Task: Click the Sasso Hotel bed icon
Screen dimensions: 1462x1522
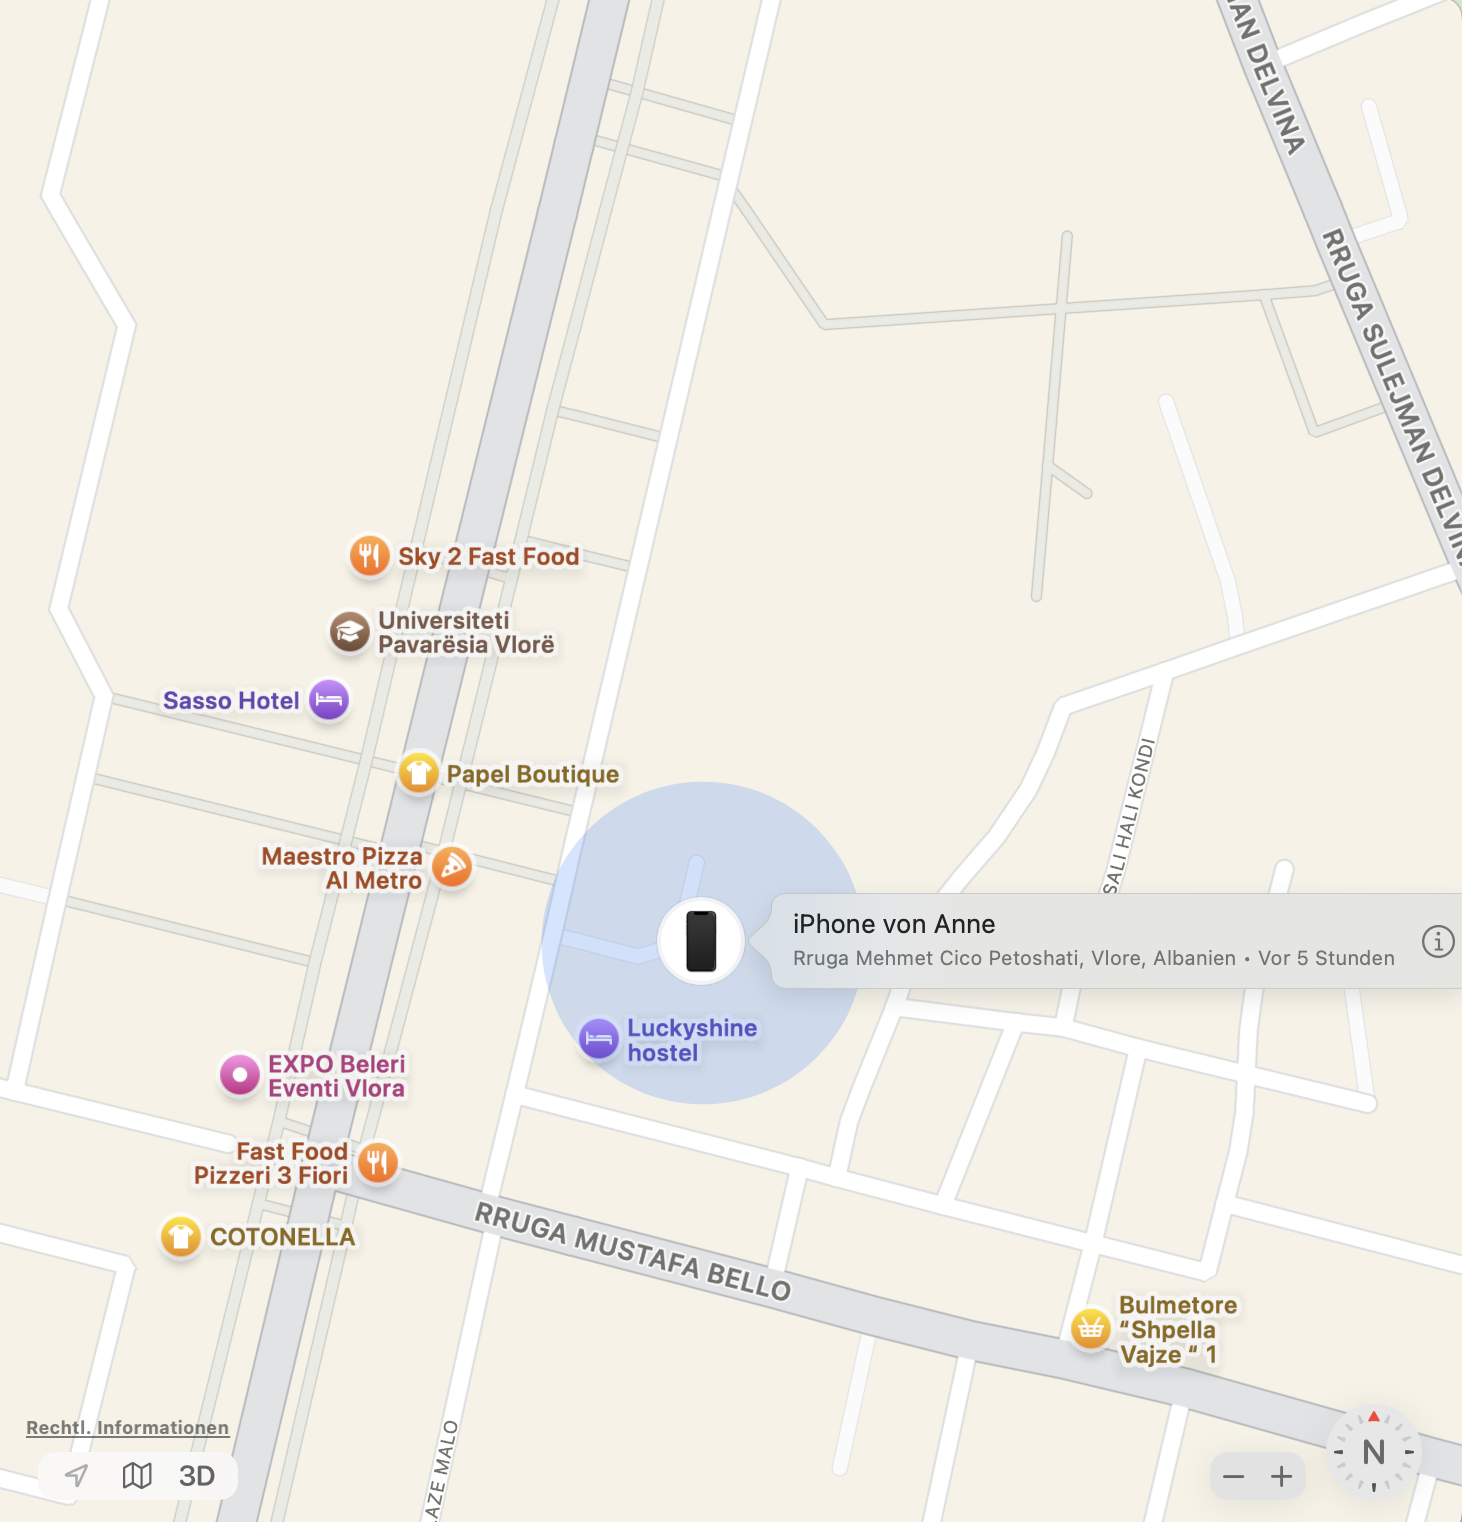Action: (329, 700)
